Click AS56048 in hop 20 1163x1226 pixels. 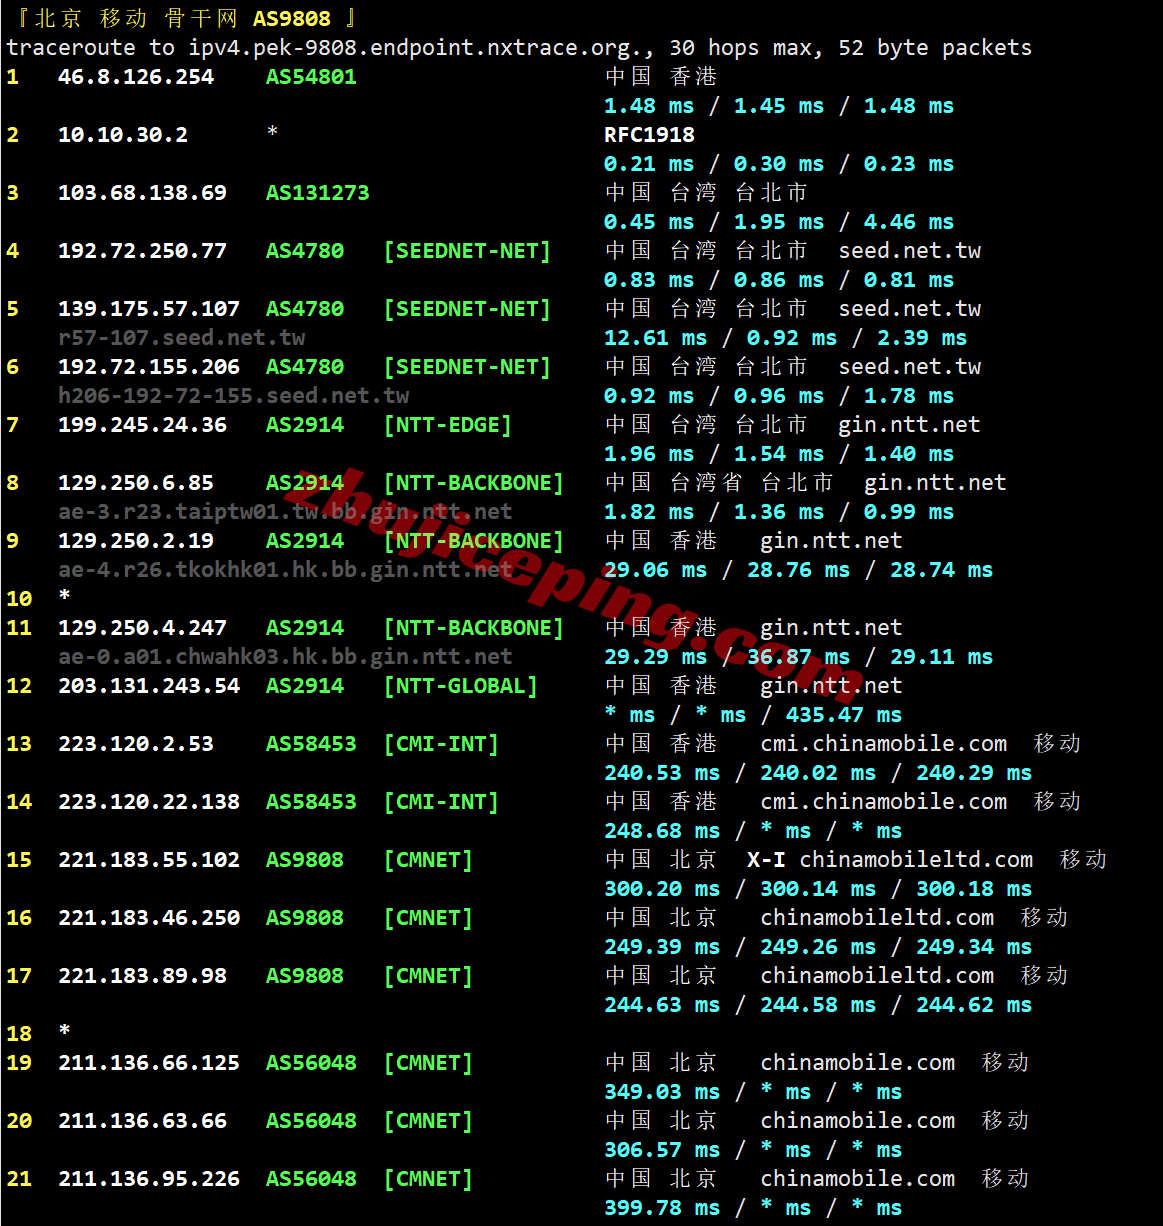[x=311, y=1121]
